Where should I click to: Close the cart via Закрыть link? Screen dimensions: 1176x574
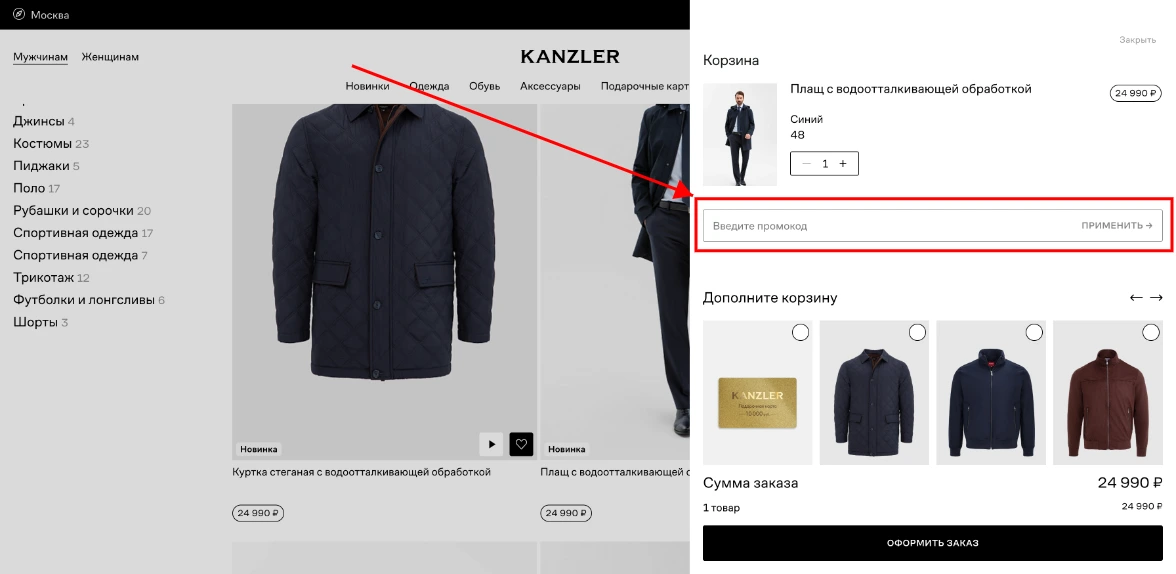click(1138, 40)
